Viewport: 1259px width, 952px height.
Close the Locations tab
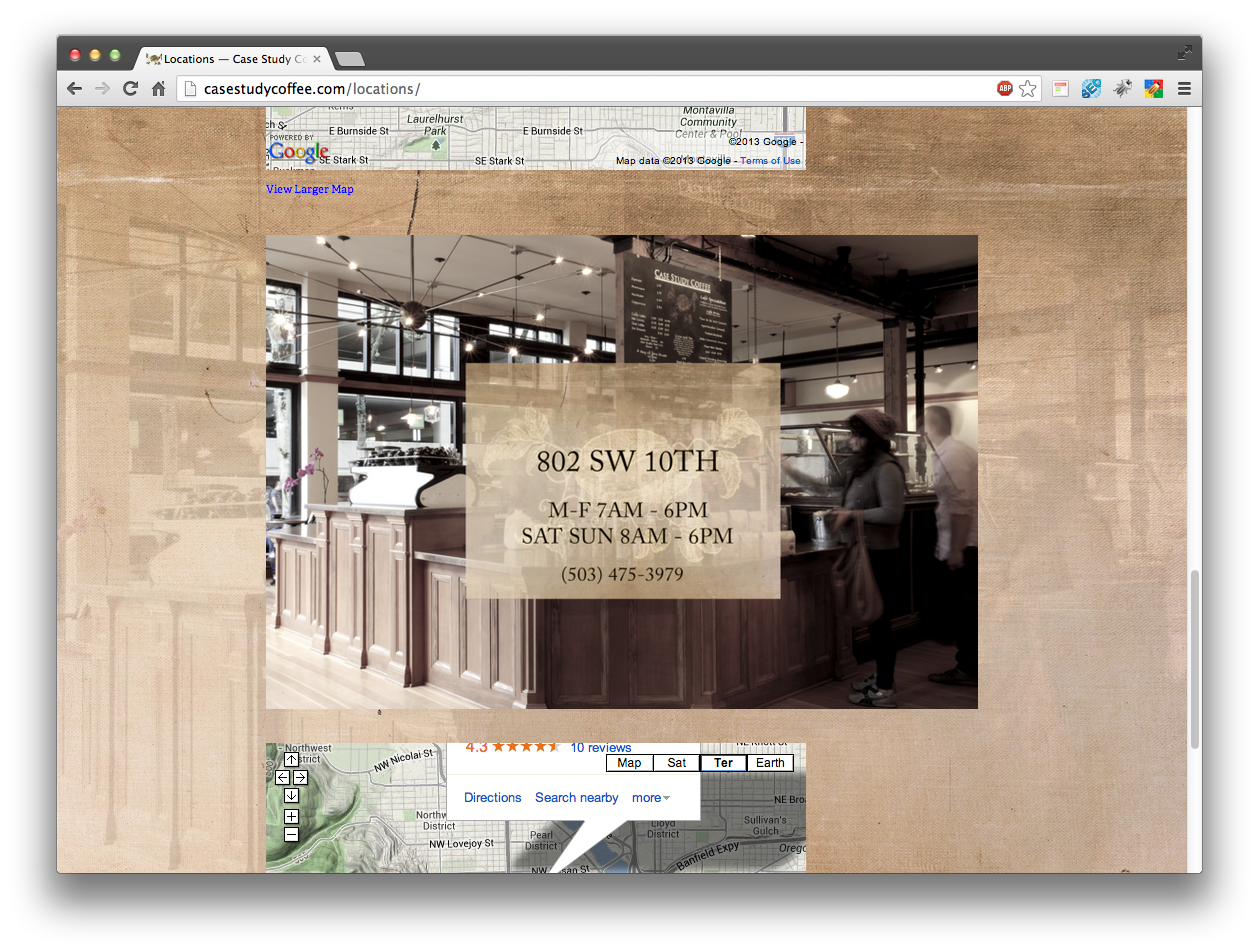317,59
